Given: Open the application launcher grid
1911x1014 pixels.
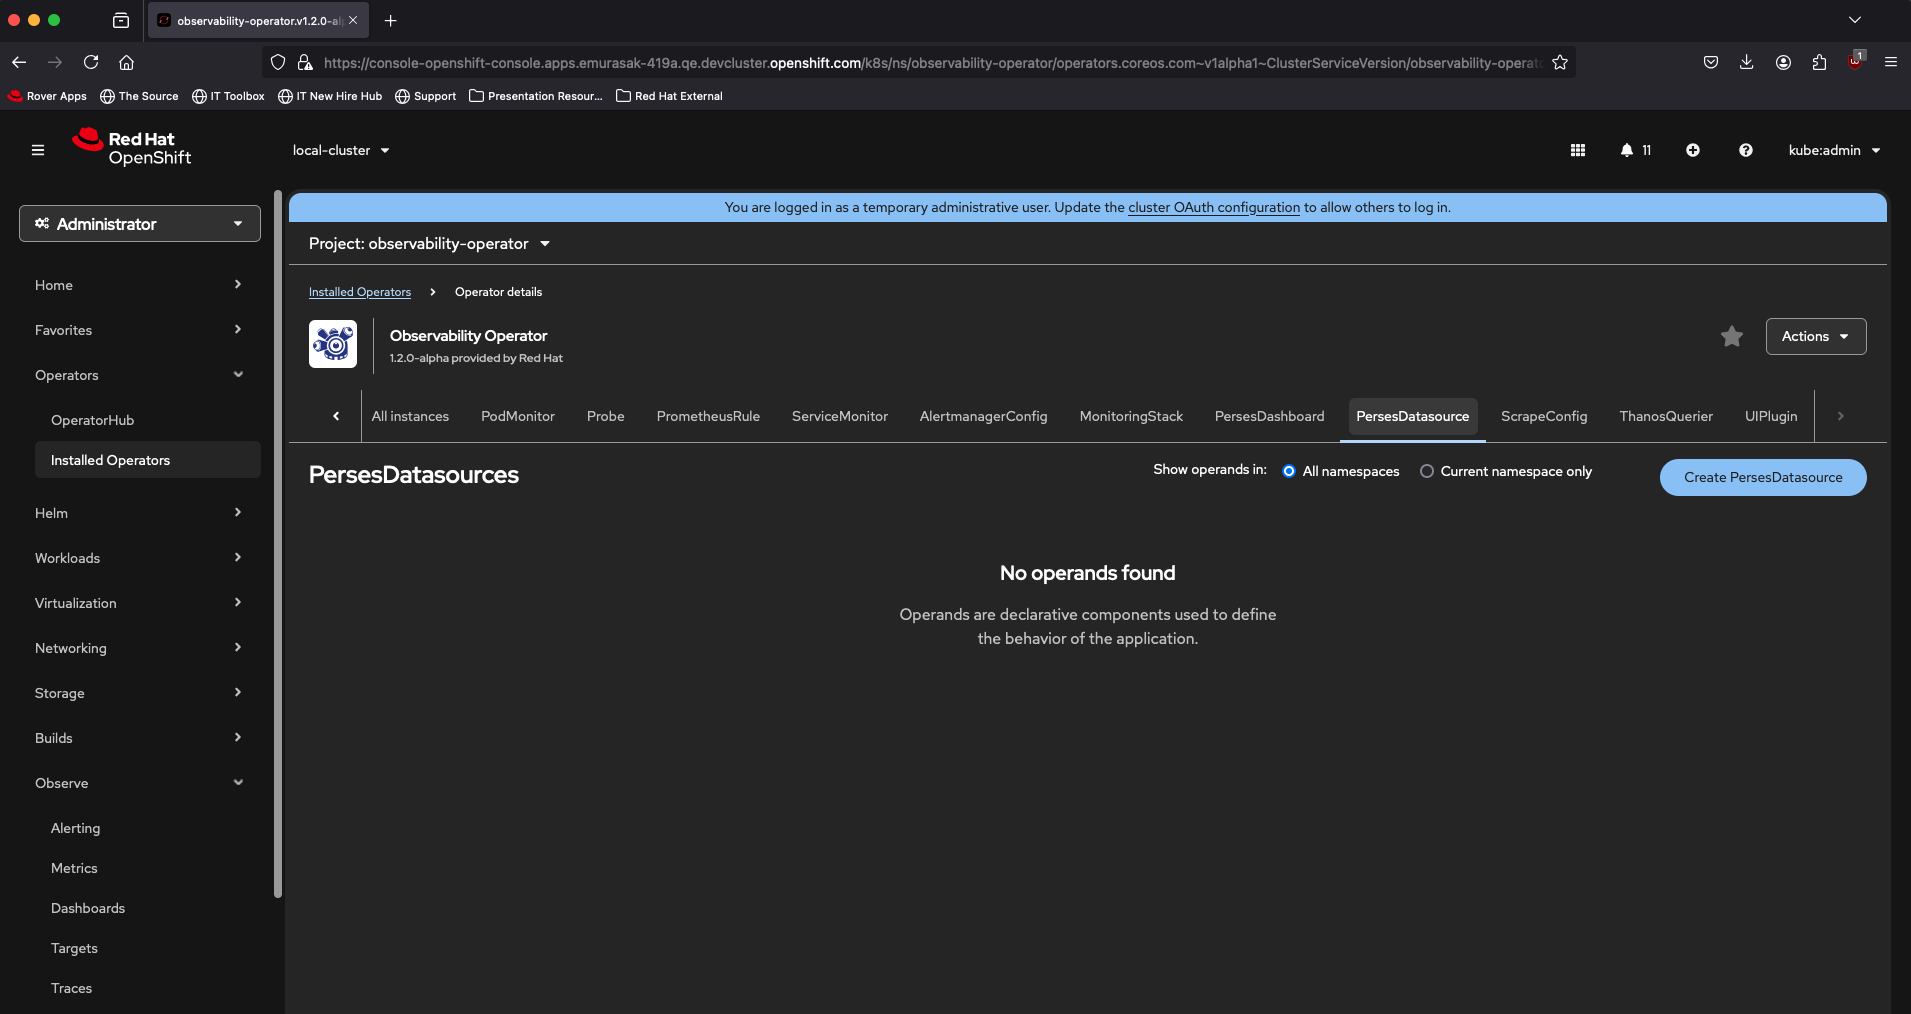Looking at the screenshot, I should (1578, 150).
